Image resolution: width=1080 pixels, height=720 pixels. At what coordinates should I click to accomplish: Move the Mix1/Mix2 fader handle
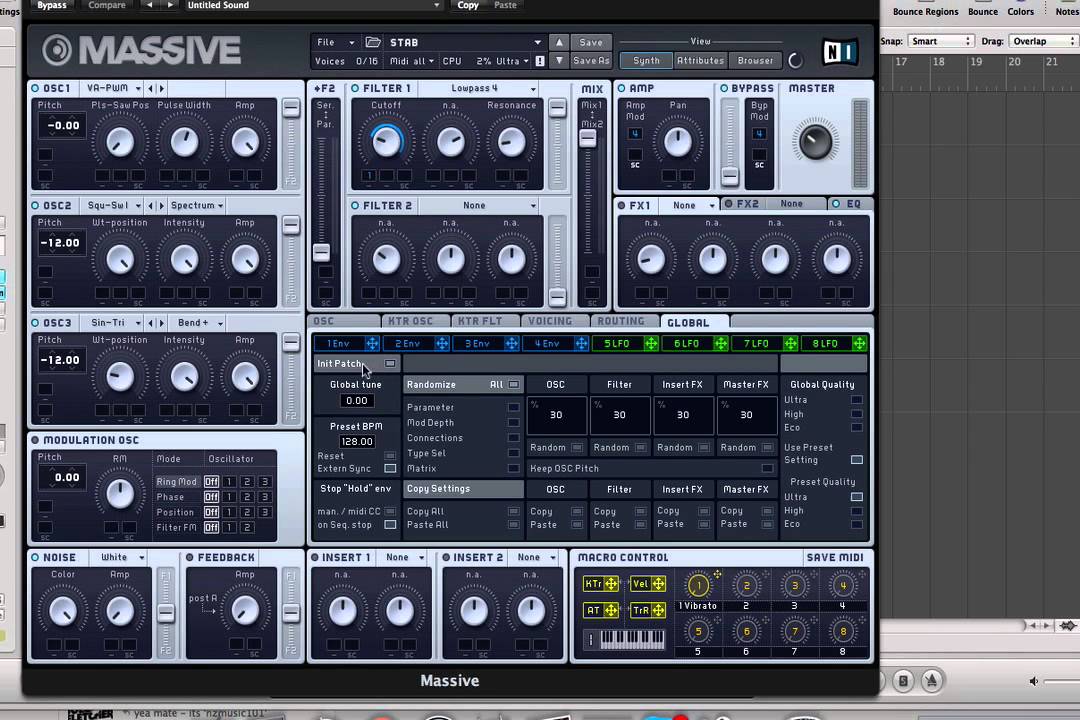click(588, 138)
